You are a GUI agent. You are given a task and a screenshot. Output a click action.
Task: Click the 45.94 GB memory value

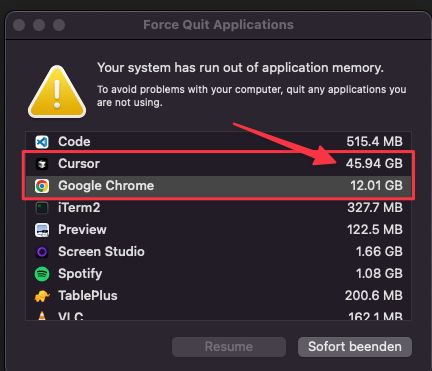[374, 164]
